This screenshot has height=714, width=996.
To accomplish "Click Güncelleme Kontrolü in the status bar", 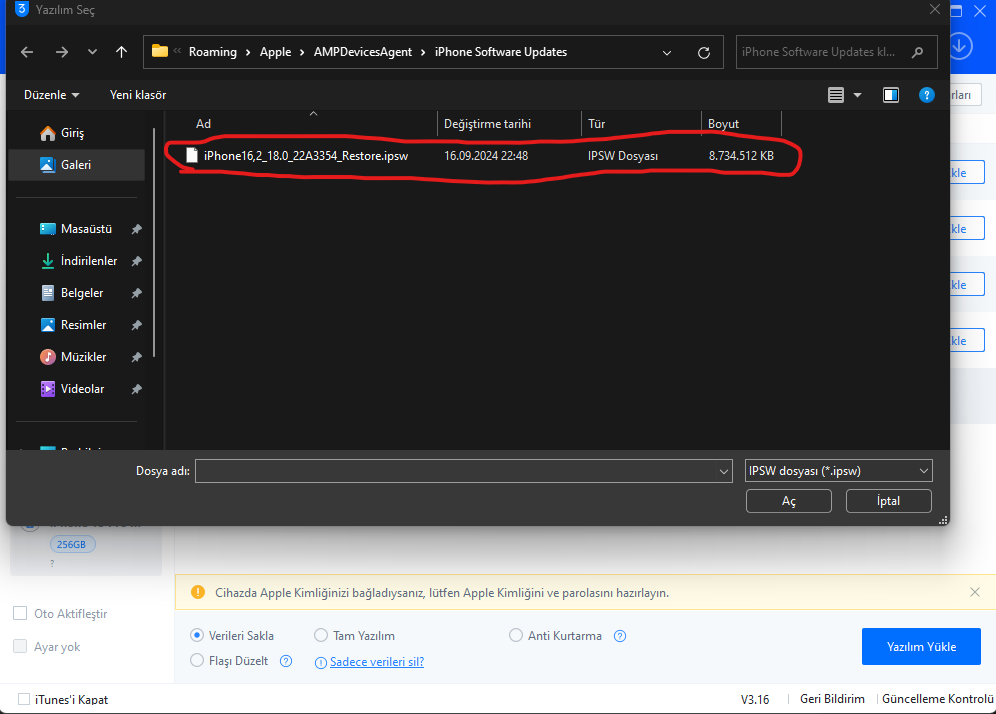I will click(938, 699).
